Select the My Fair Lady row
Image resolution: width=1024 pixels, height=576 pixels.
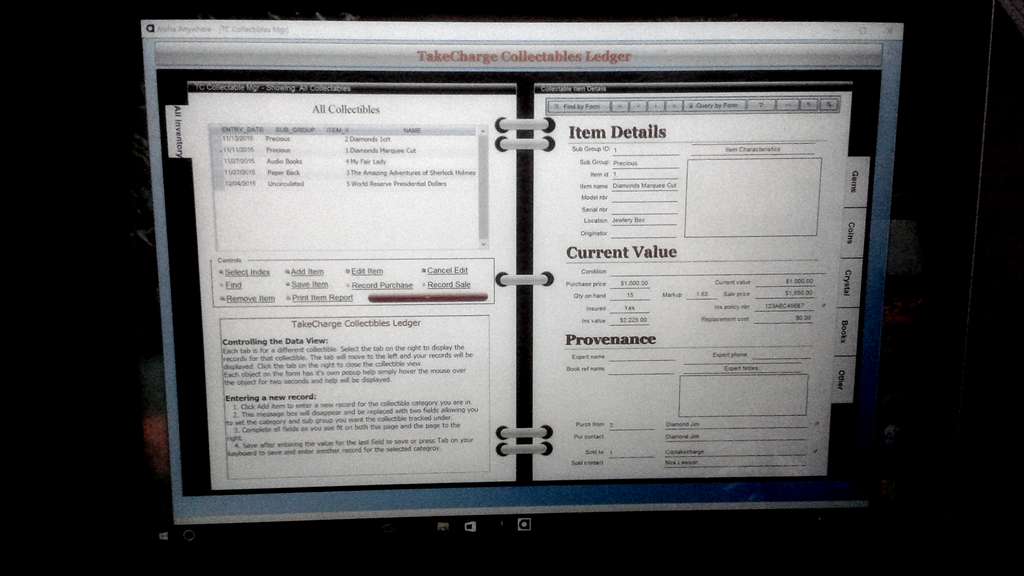366,161
